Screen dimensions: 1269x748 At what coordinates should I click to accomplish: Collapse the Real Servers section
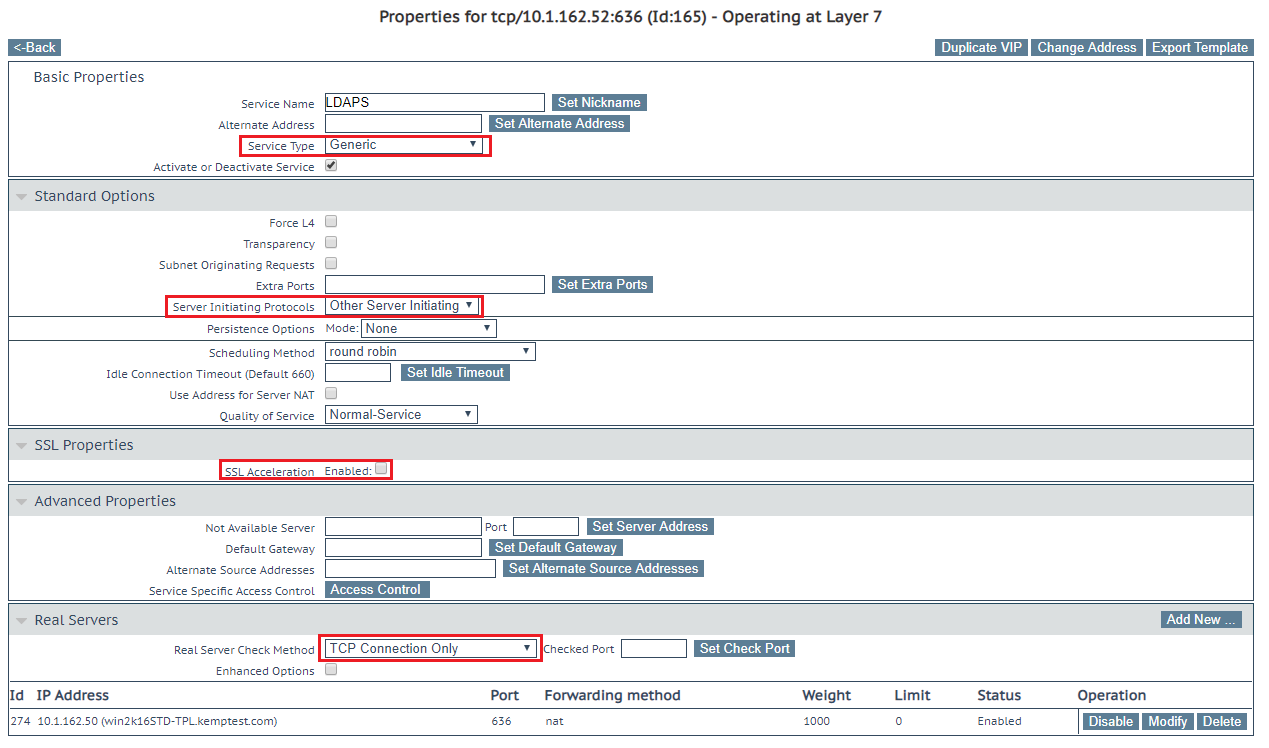tap(21, 620)
